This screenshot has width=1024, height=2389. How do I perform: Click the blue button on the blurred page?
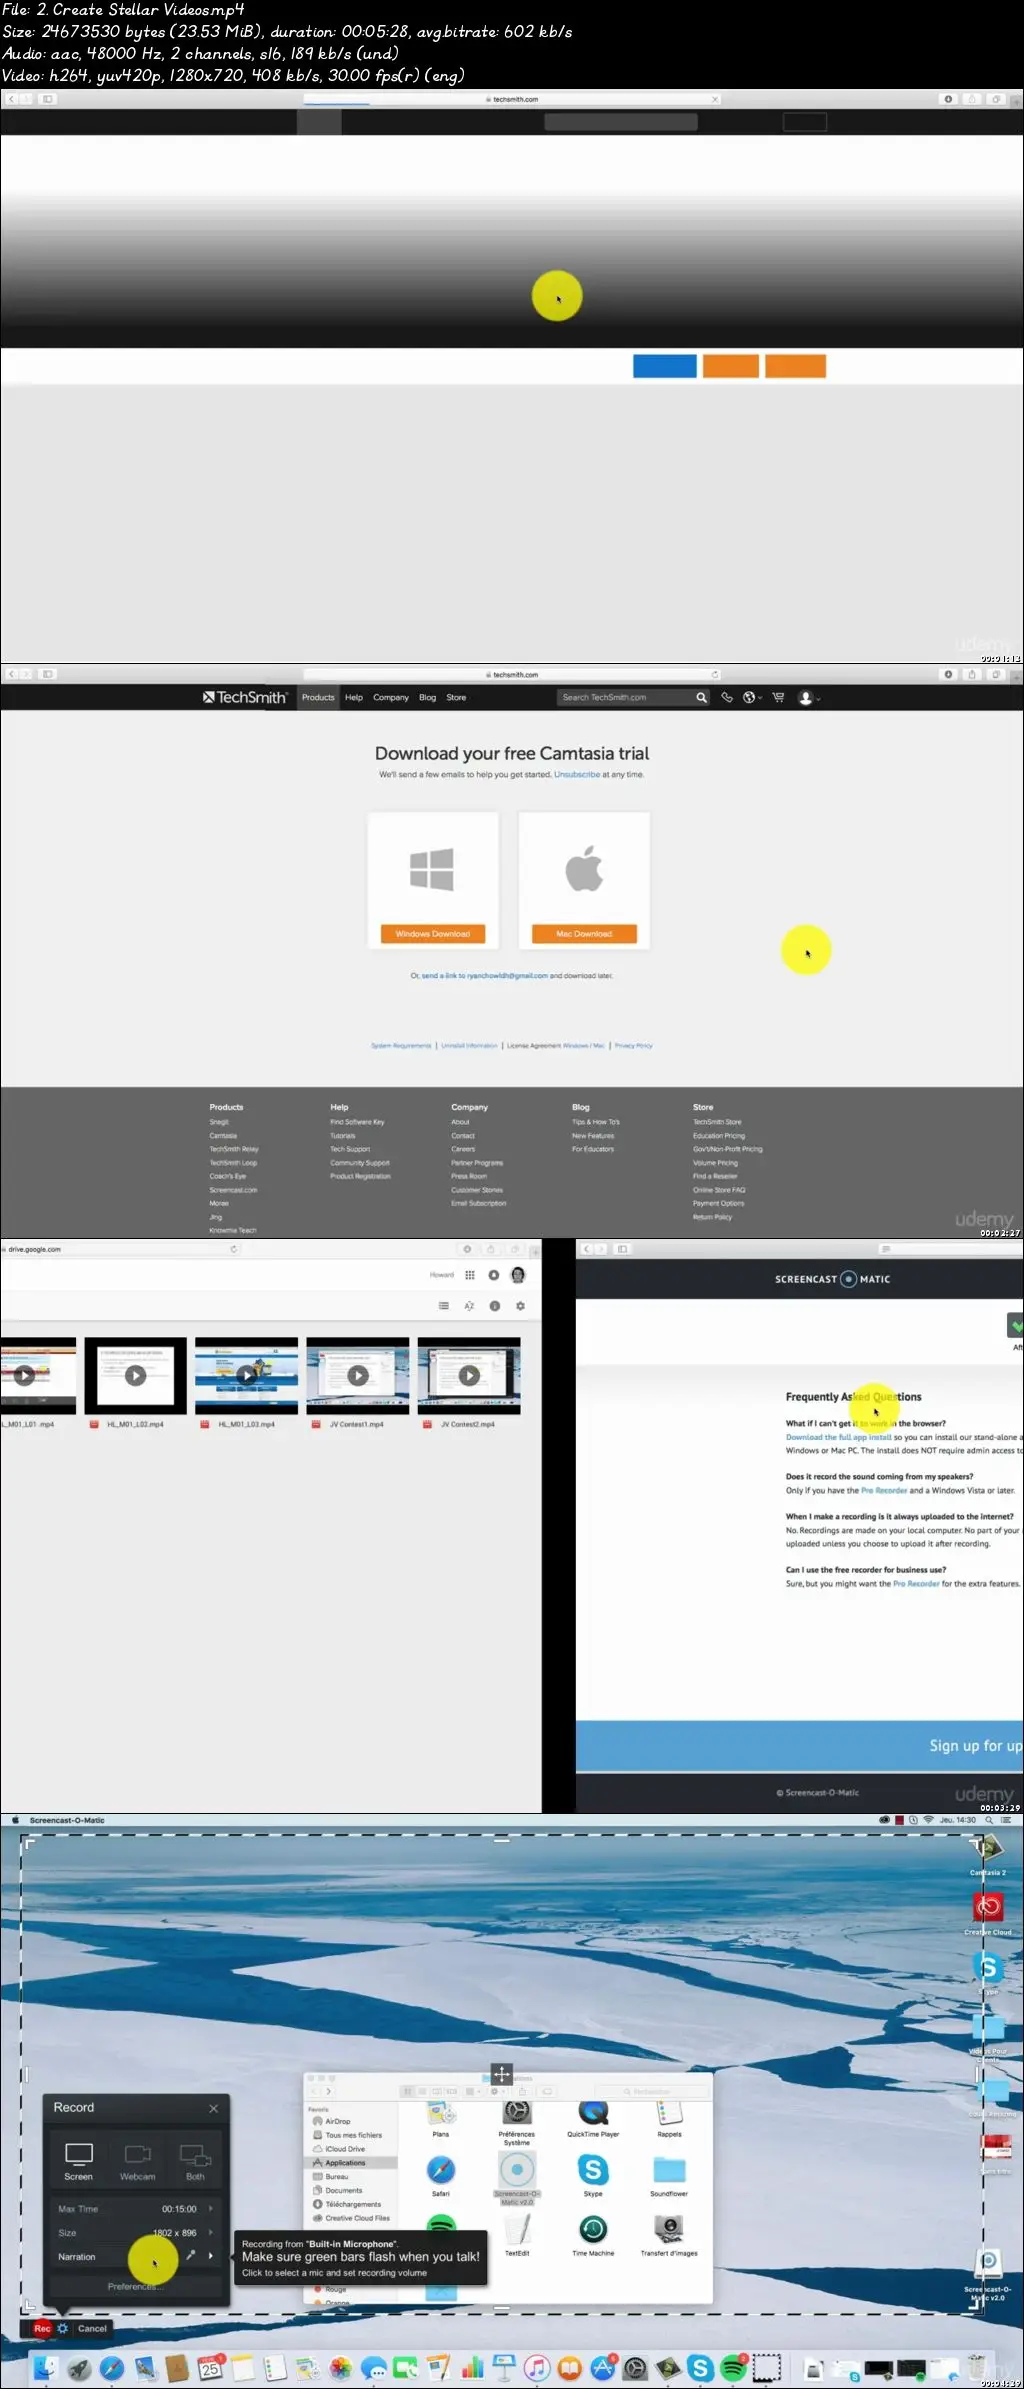[665, 366]
